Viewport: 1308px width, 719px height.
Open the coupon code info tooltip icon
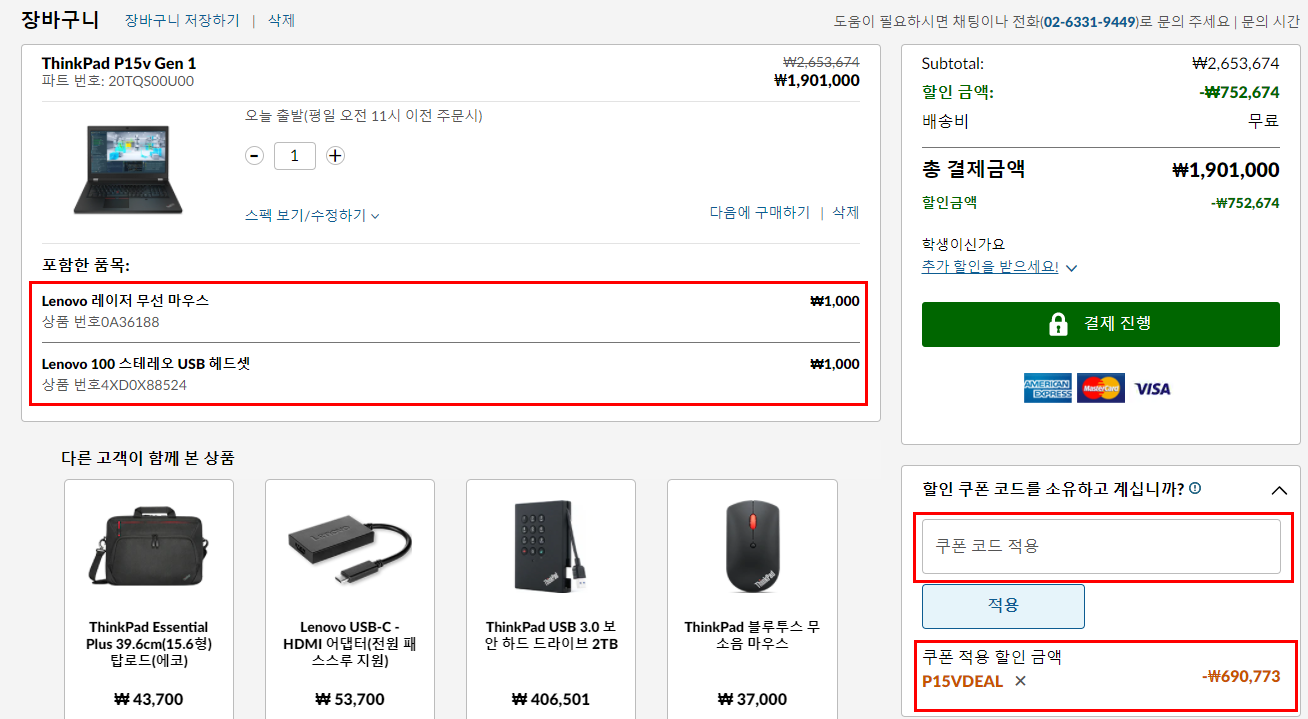pos(1195,489)
